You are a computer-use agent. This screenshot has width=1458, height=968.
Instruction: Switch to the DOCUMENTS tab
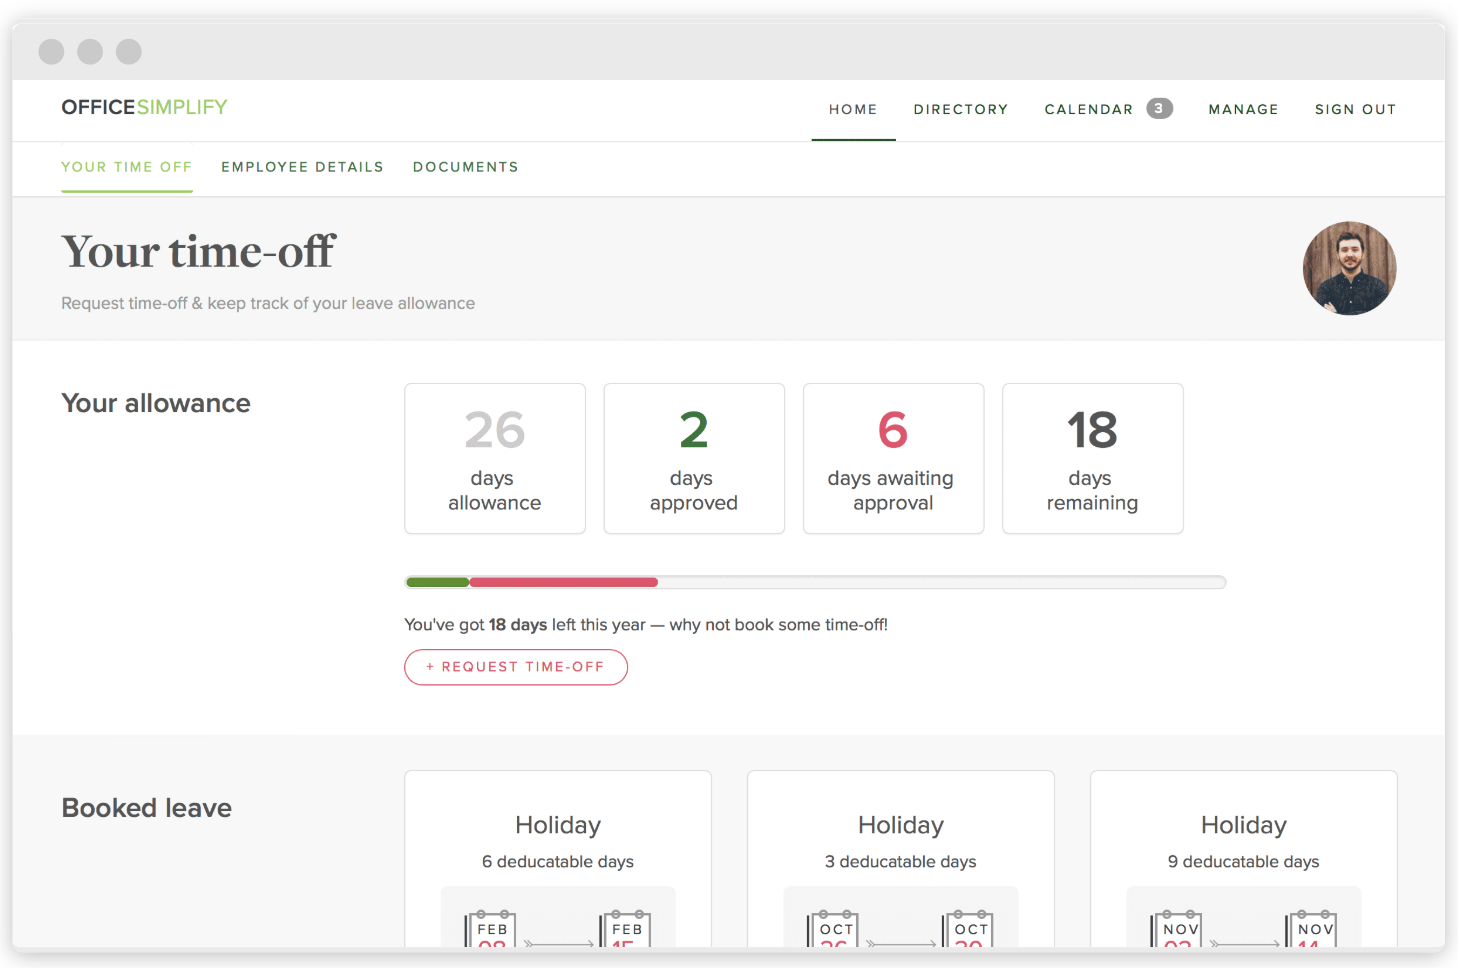point(465,167)
